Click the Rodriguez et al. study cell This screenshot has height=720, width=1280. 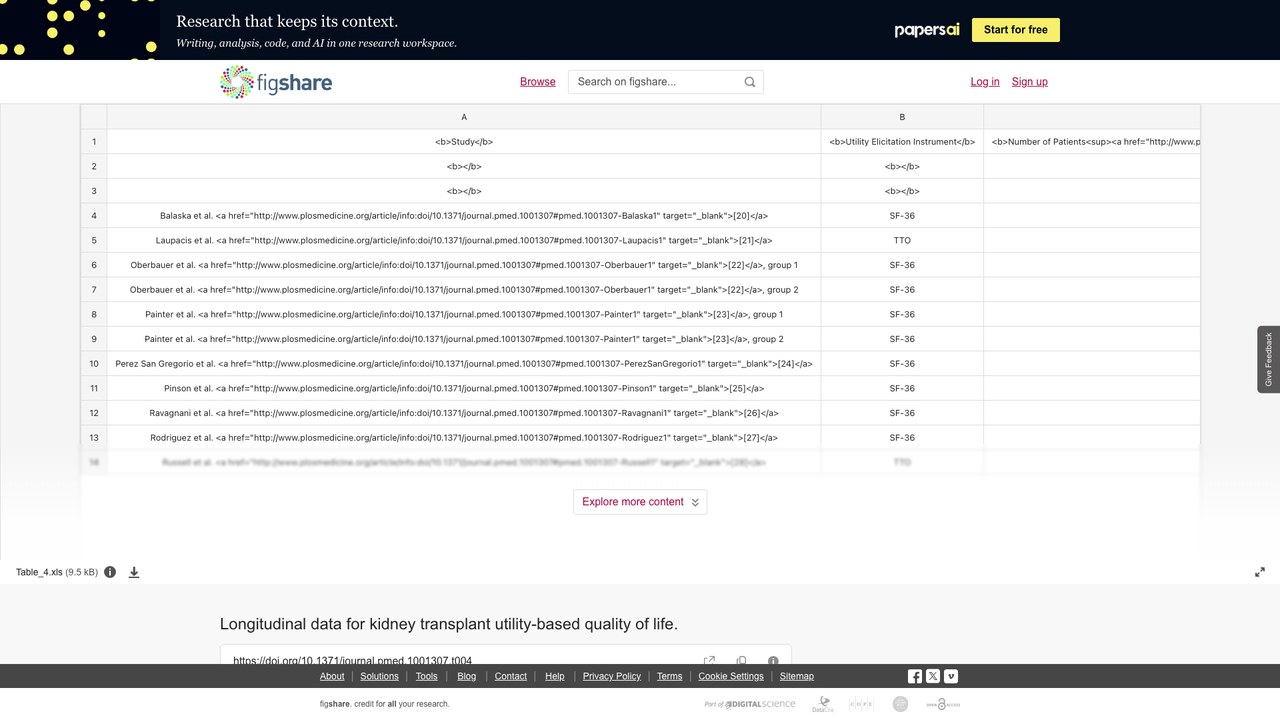464,437
